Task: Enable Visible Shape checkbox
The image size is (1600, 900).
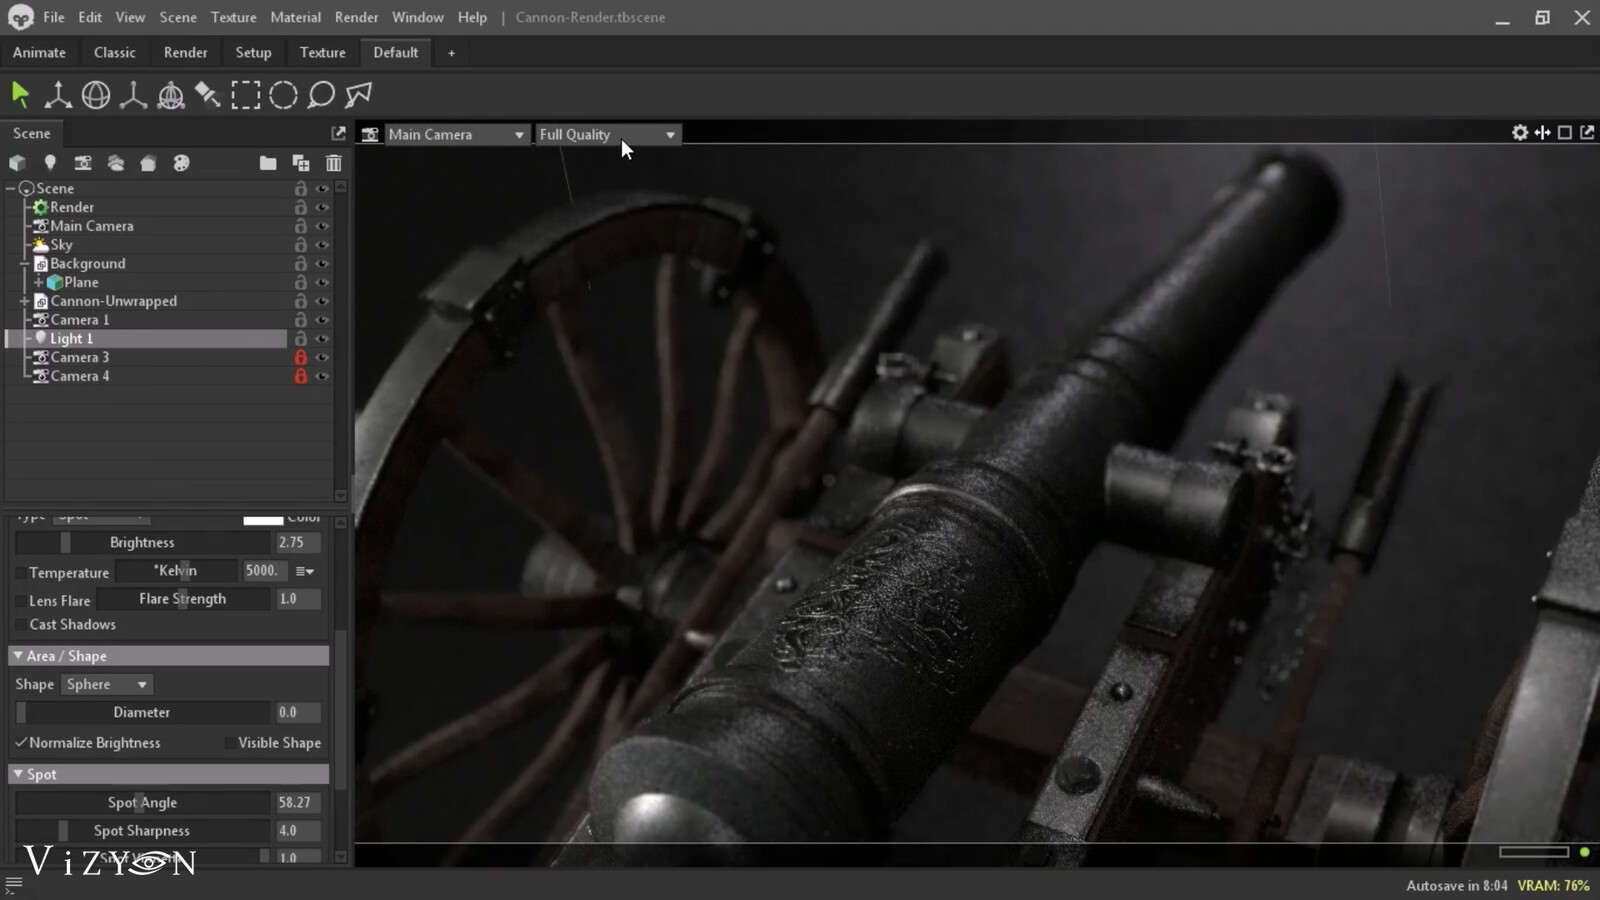Action: [230, 743]
